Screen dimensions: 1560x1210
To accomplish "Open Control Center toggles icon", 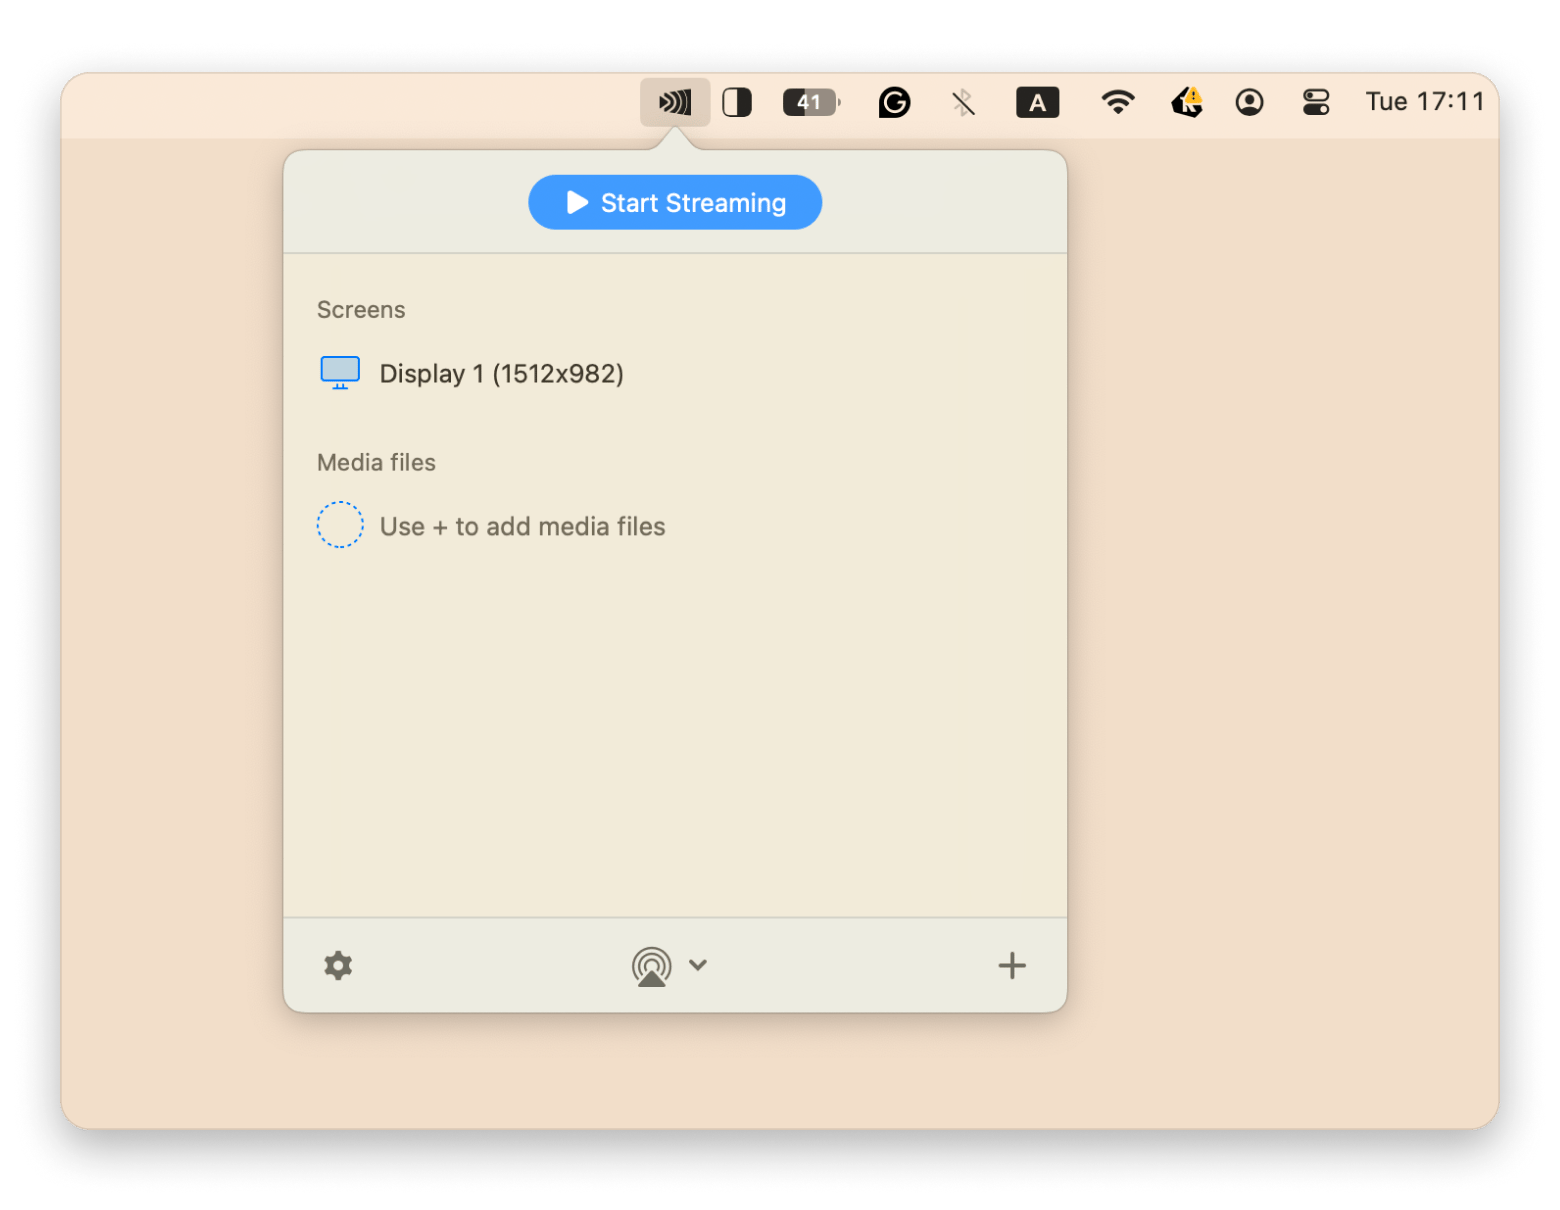I will (1316, 102).
